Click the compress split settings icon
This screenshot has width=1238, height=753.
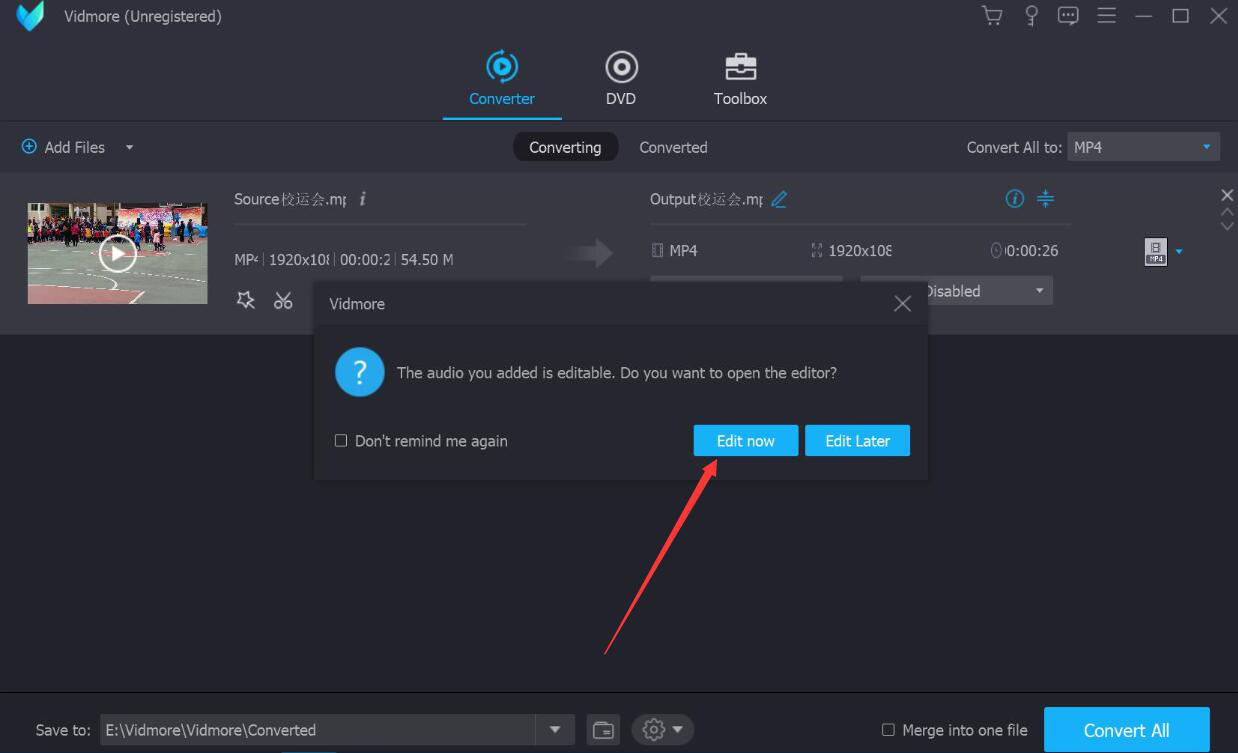pyautogui.click(x=1045, y=198)
